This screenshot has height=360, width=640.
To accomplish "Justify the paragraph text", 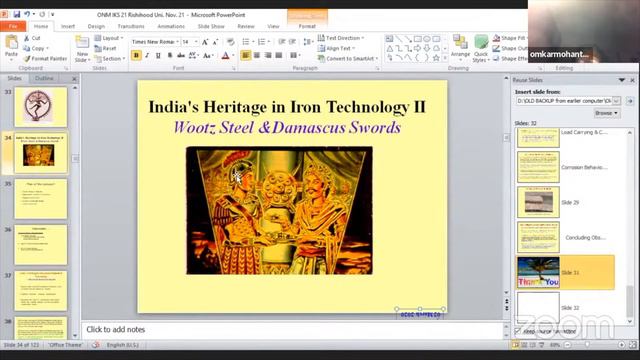I will click(279, 55).
